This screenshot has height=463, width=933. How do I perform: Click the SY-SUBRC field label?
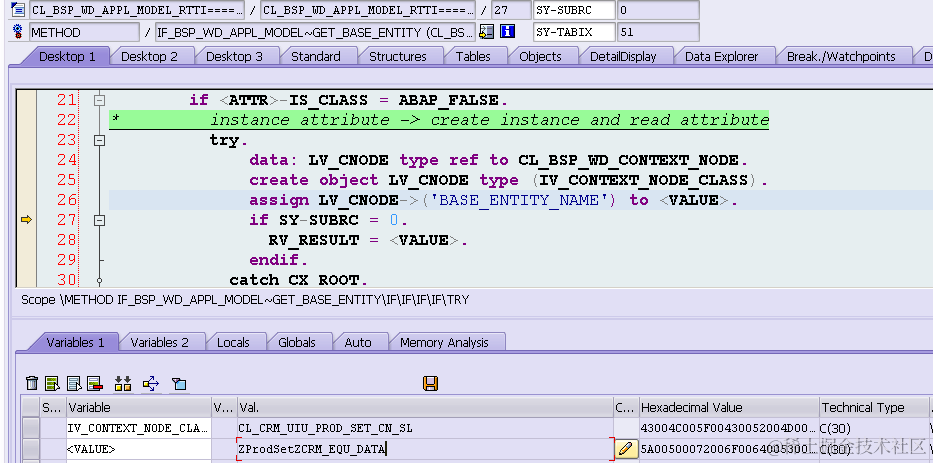(x=574, y=10)
